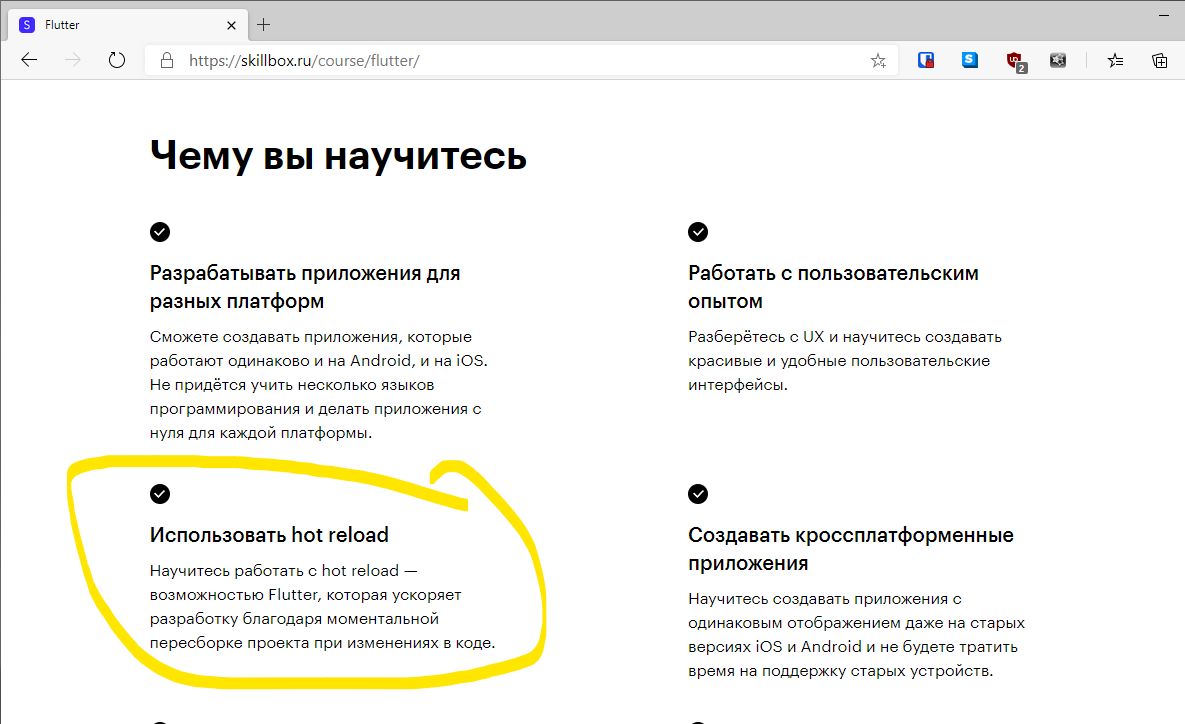The image size is (1185, 724).
Task: Open the favorites list button
Action: click(1115, 60)
